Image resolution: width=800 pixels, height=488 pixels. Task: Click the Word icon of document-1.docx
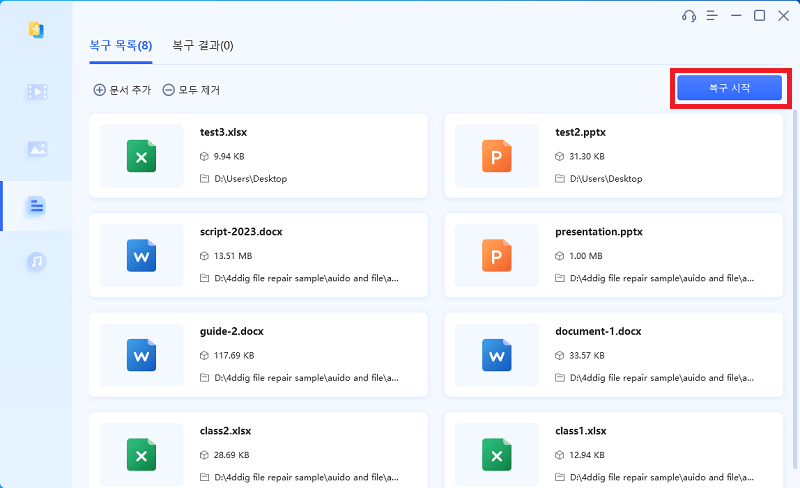[x=496, y=355]
